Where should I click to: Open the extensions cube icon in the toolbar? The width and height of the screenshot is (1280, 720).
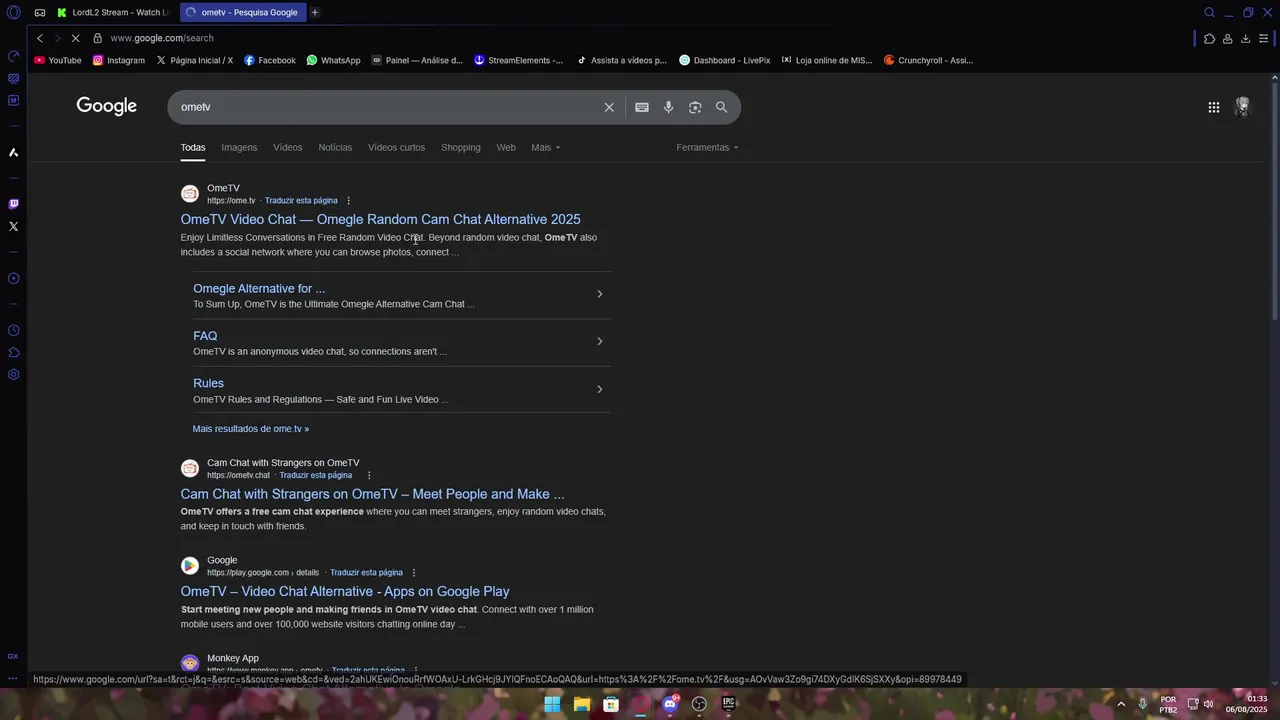click(x=1209, y=39)
